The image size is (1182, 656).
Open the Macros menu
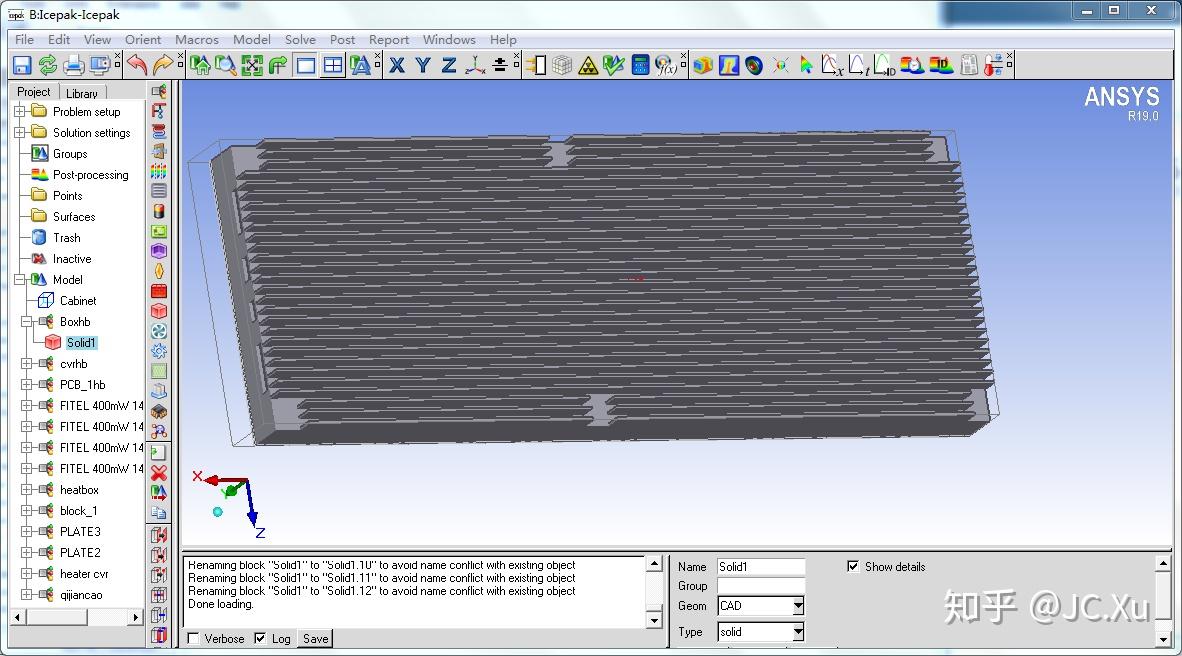coord(196,40)
